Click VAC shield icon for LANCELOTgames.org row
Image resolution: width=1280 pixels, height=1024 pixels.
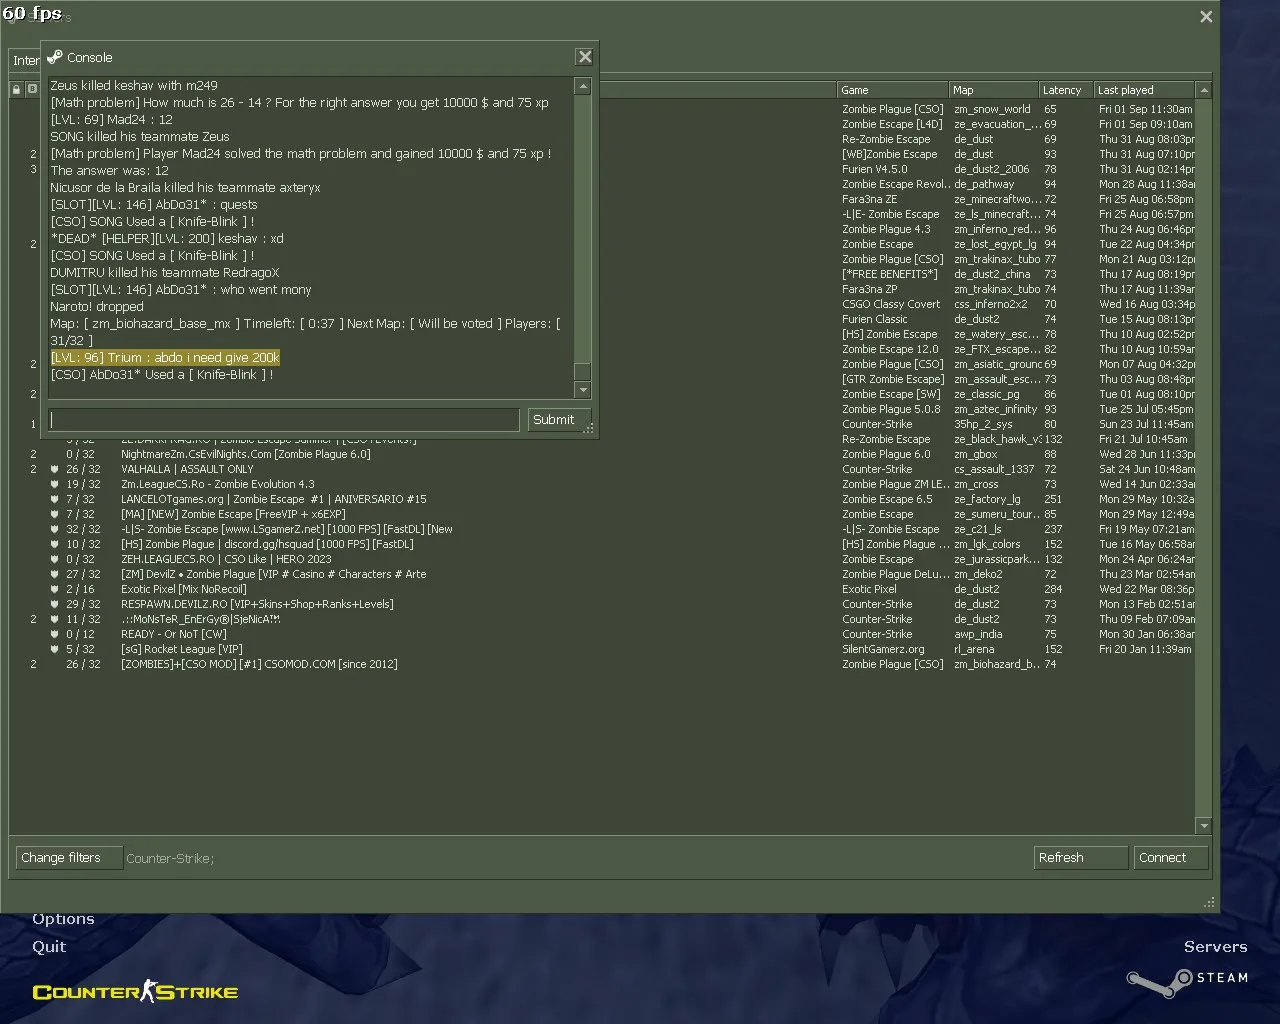coord(55,499)
